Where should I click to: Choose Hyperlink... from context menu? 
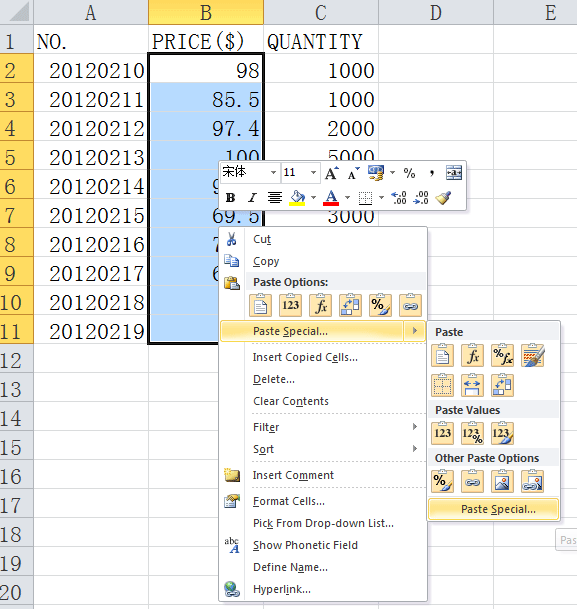(282, 589)
